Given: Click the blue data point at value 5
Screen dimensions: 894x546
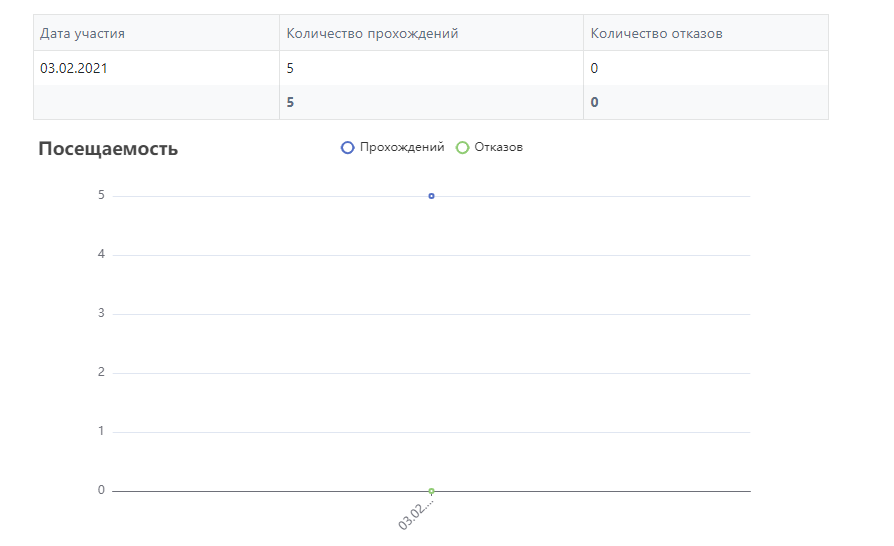Looking at the screenshot, I should (x=431, y=196).
